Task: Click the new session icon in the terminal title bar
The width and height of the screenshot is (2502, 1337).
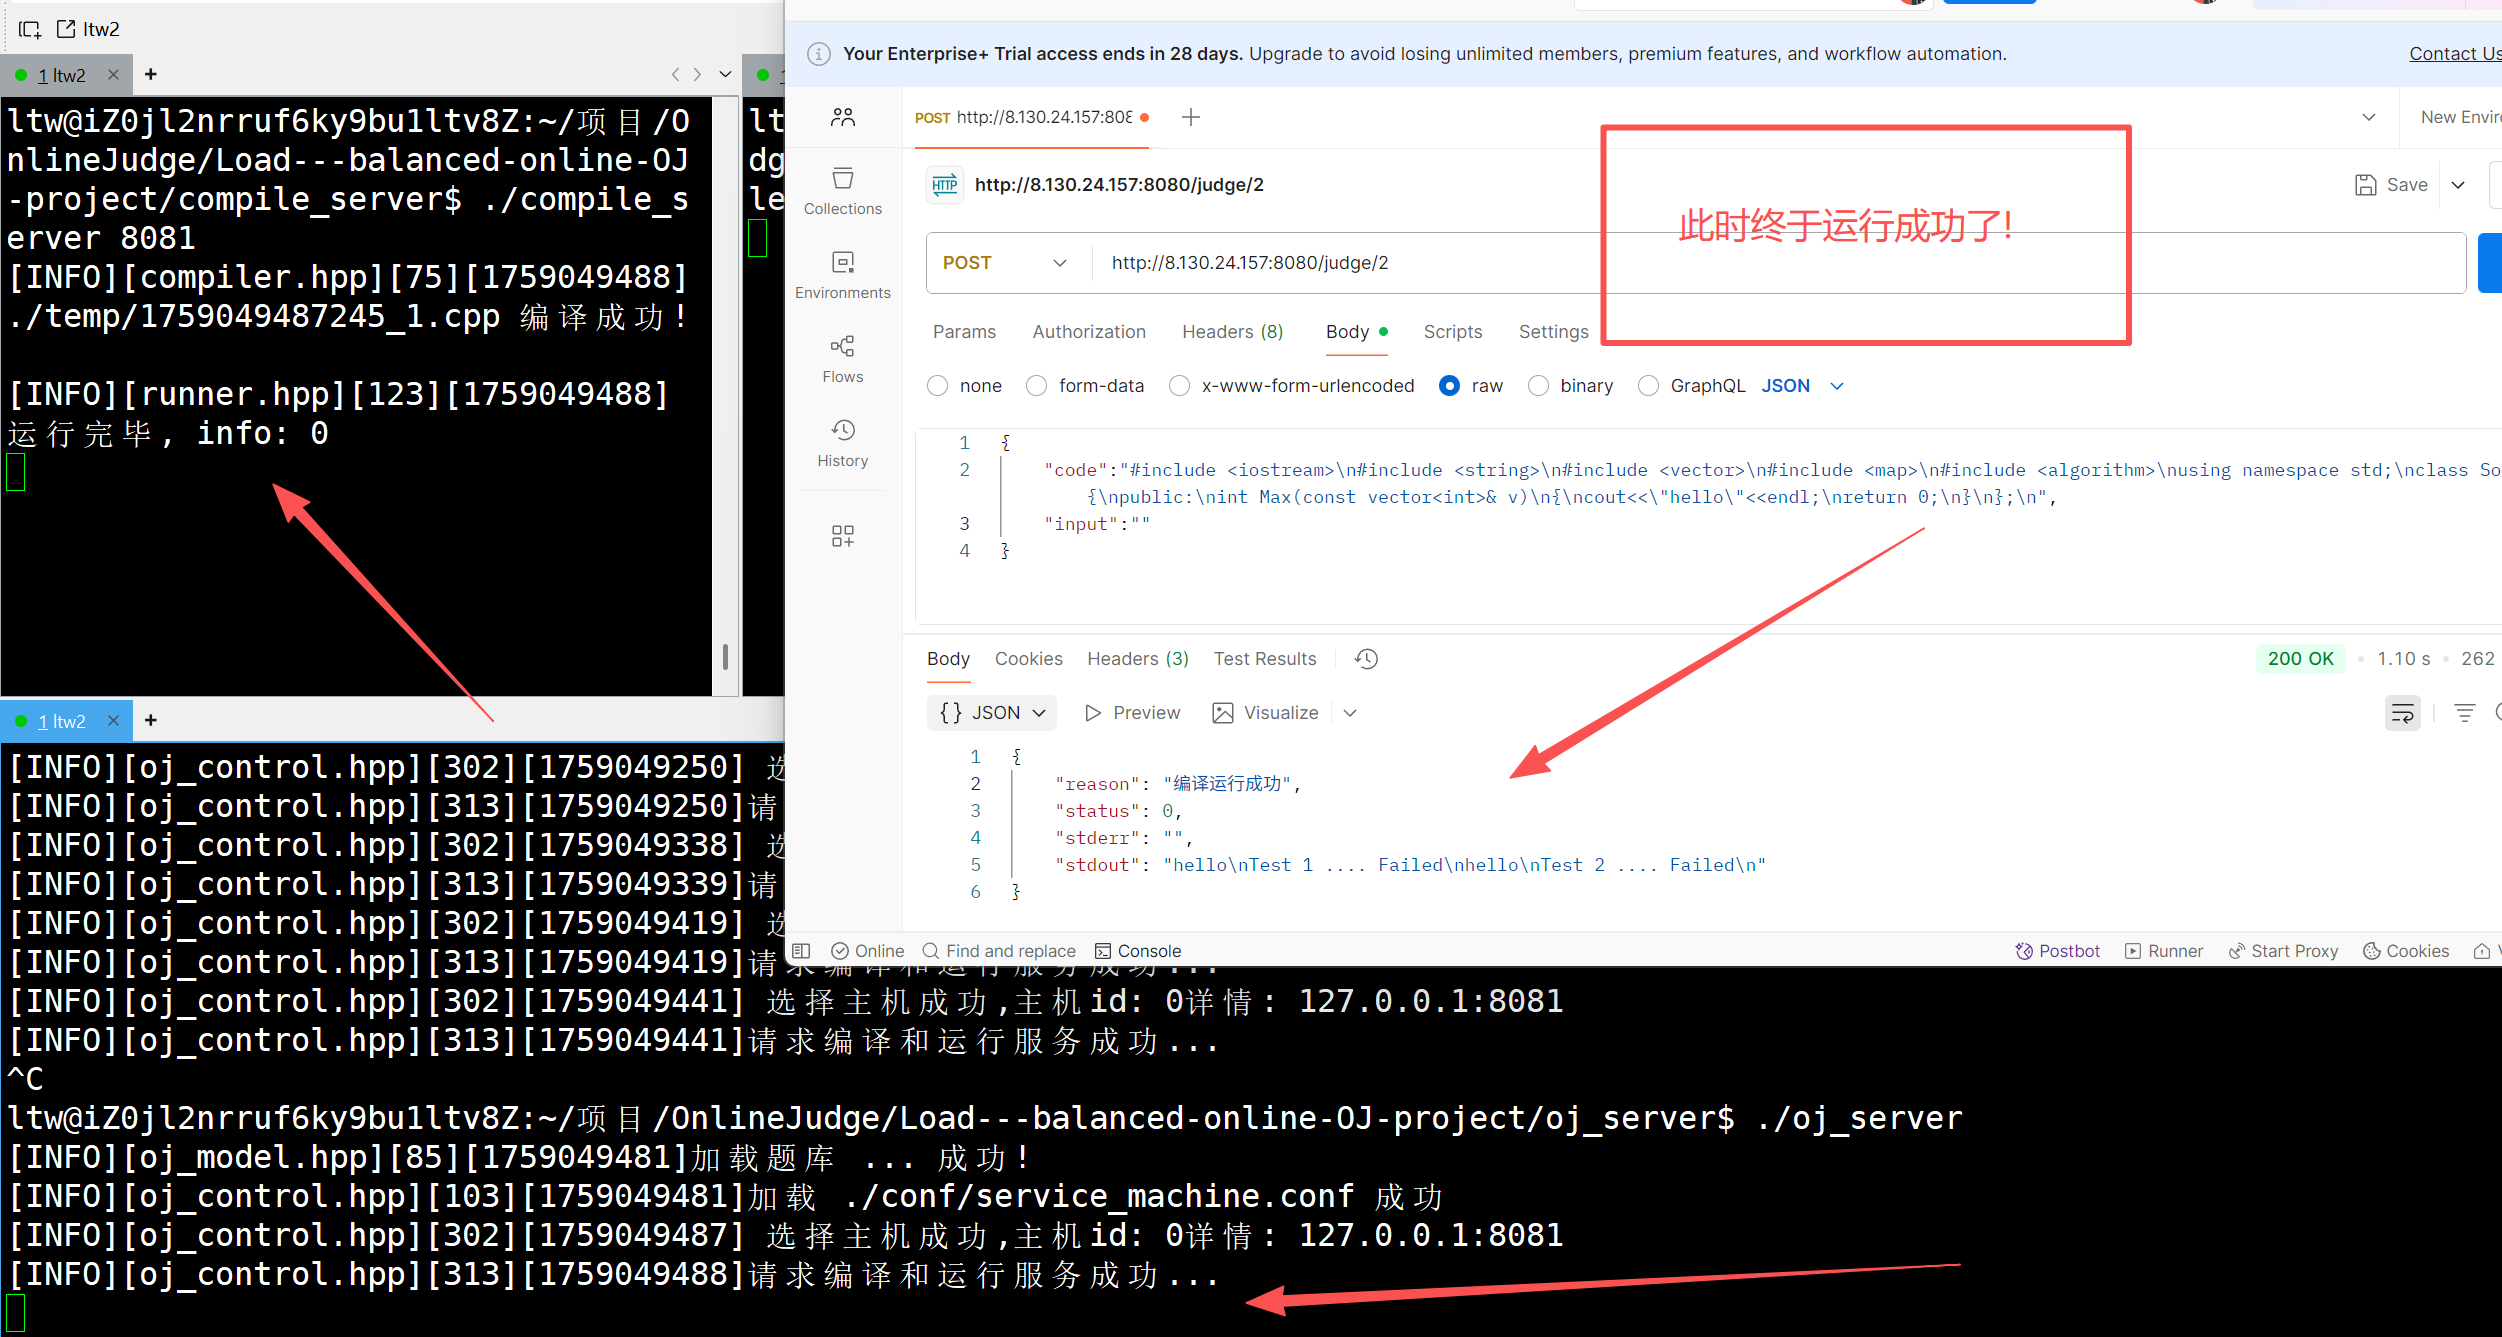Action: 30,29
